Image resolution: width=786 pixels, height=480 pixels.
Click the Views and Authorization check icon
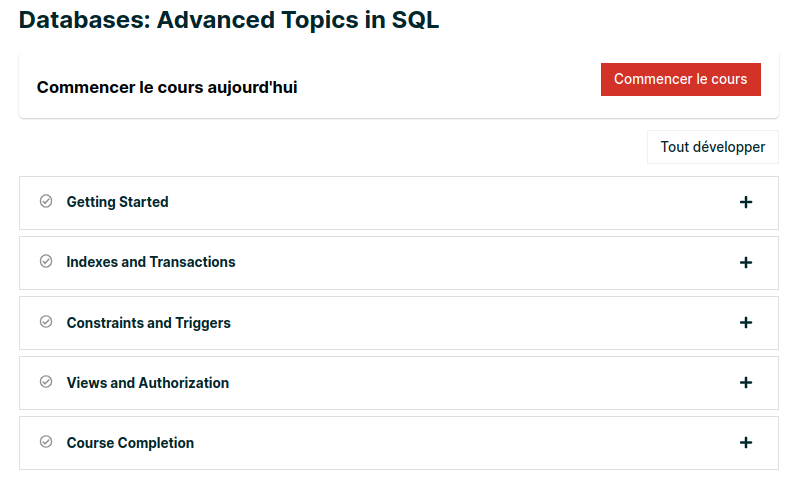(46, 382)
